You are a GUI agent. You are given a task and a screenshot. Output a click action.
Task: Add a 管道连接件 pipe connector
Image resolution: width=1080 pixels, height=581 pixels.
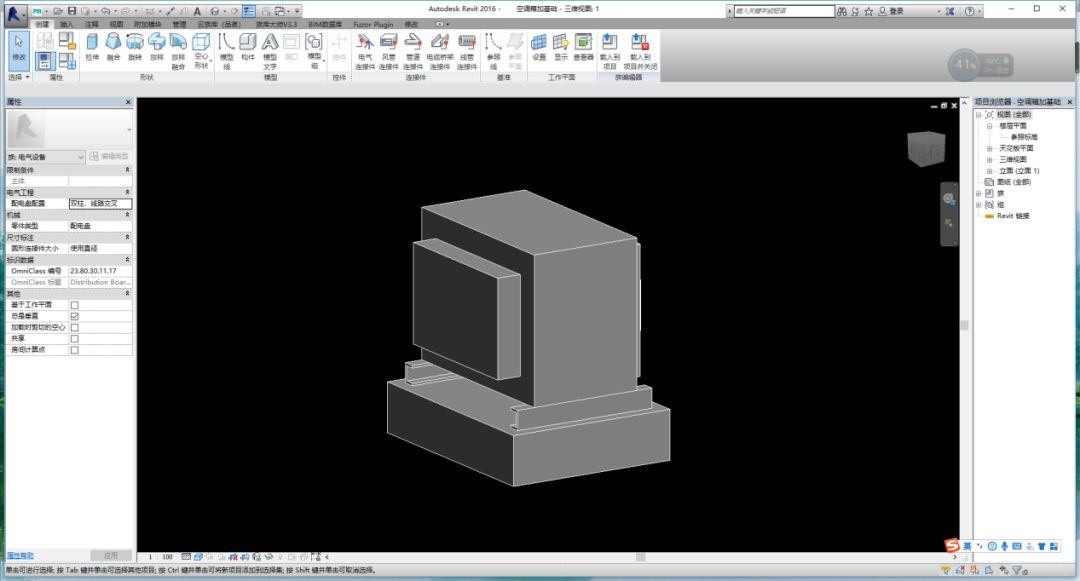tap(413, 51)
